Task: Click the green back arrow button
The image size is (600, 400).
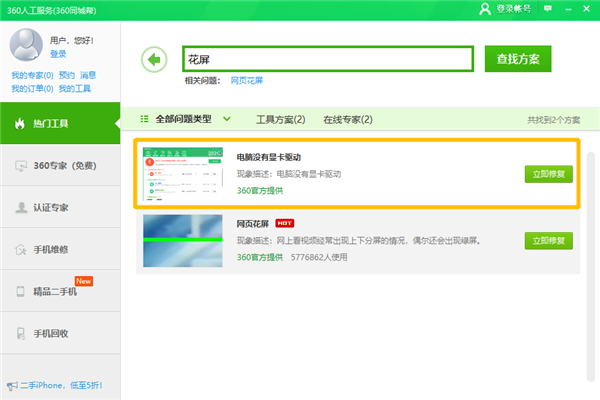Action: [154, 59]
